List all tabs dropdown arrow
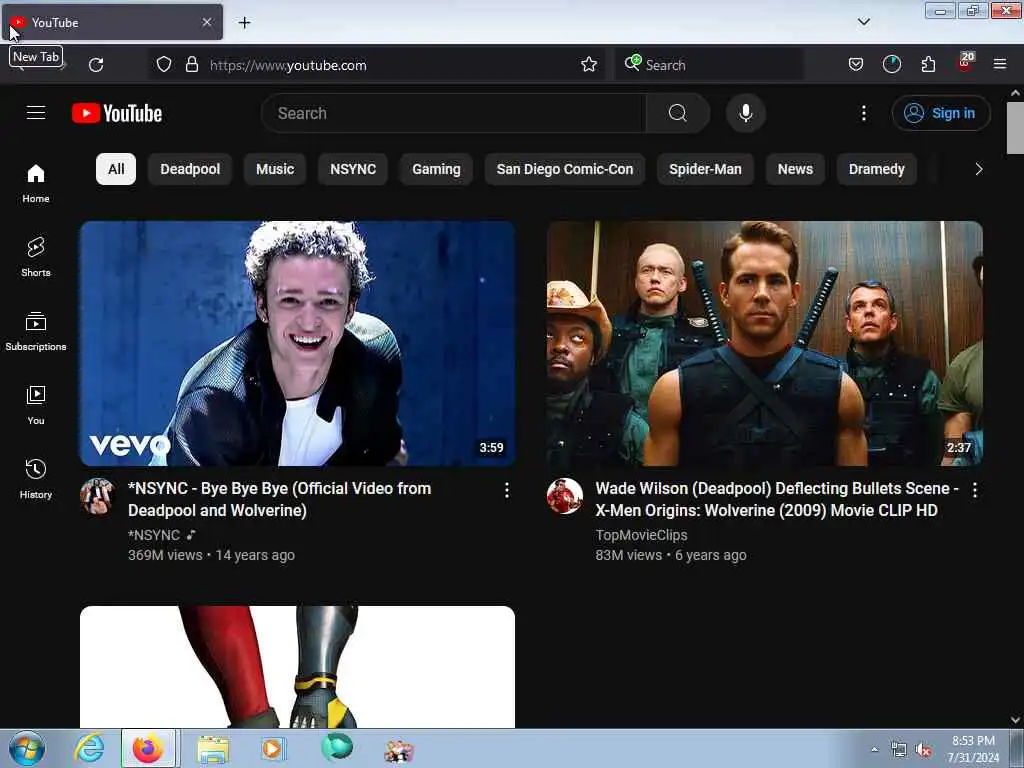Viewport: 1024px width, 768px height. coord(863,22)
